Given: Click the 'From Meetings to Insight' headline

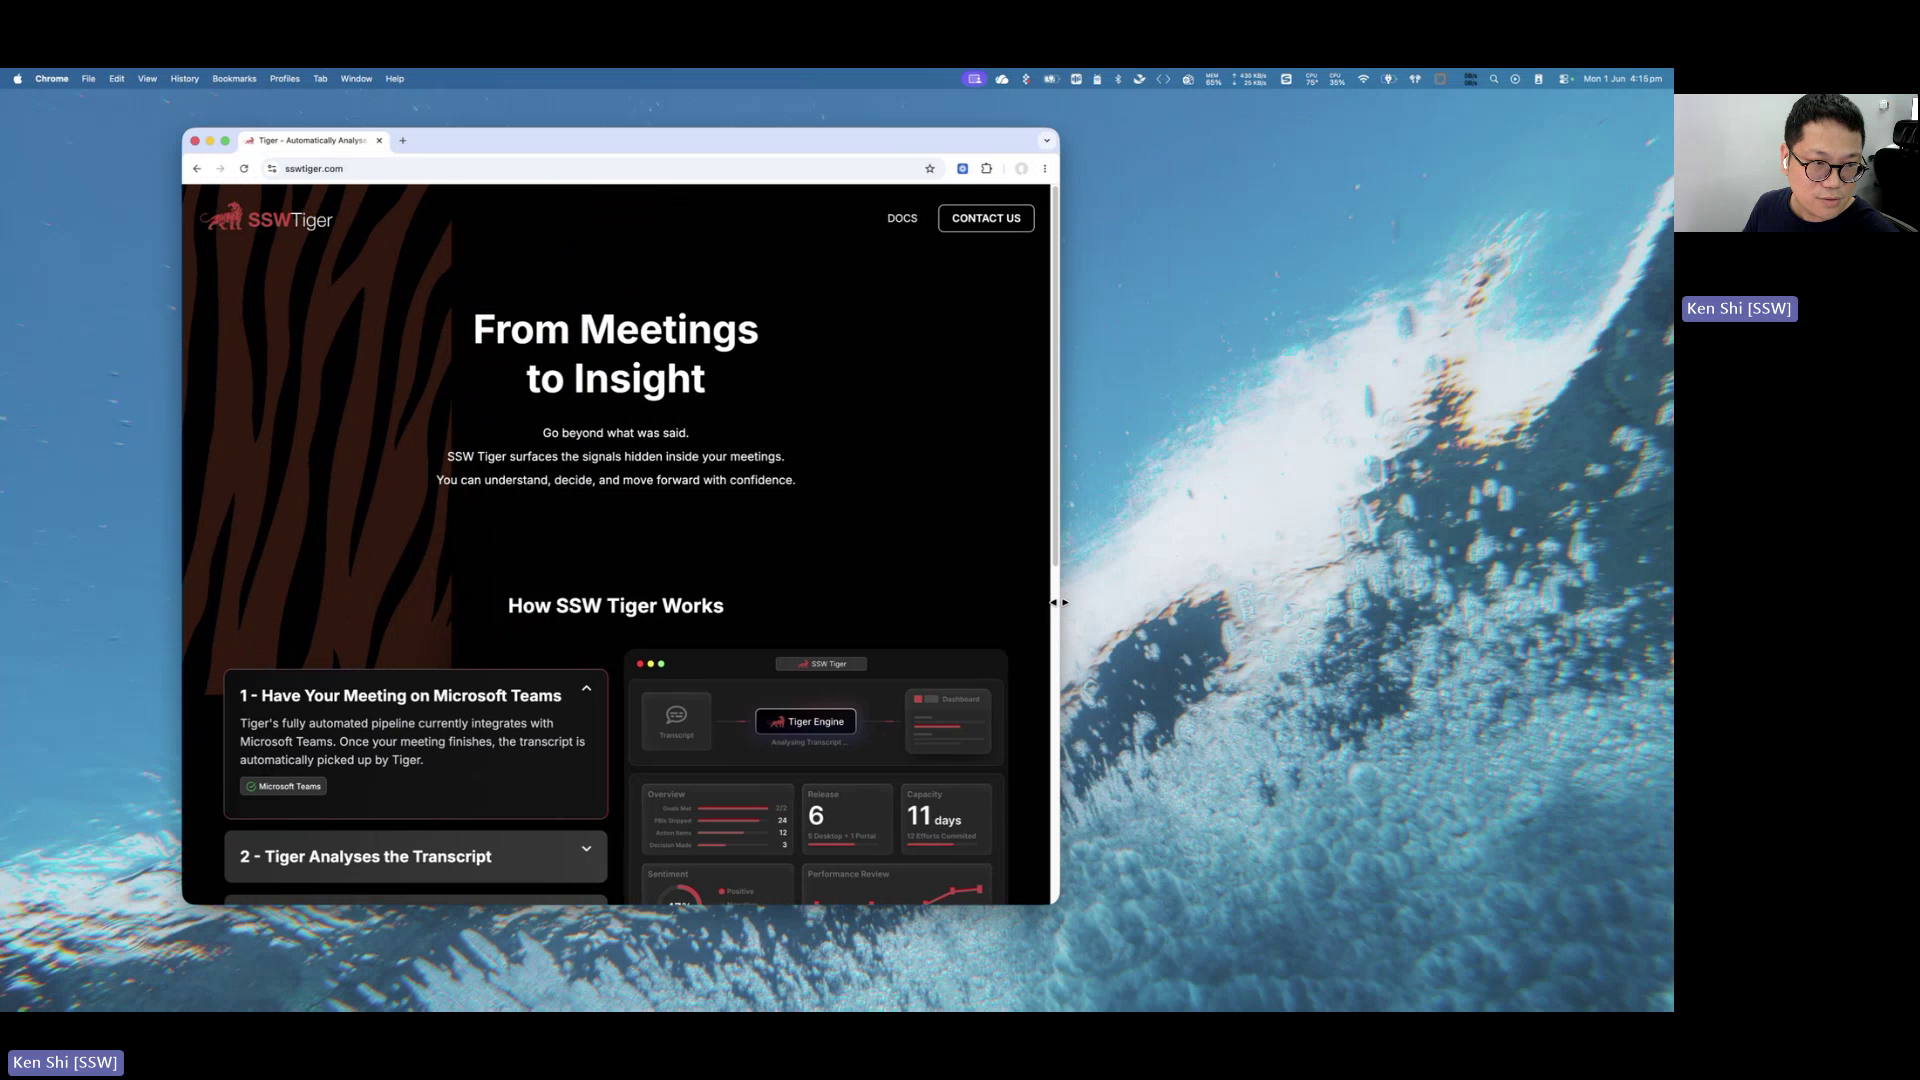Looking at the screenshot, I should click(x=615, y=354).
